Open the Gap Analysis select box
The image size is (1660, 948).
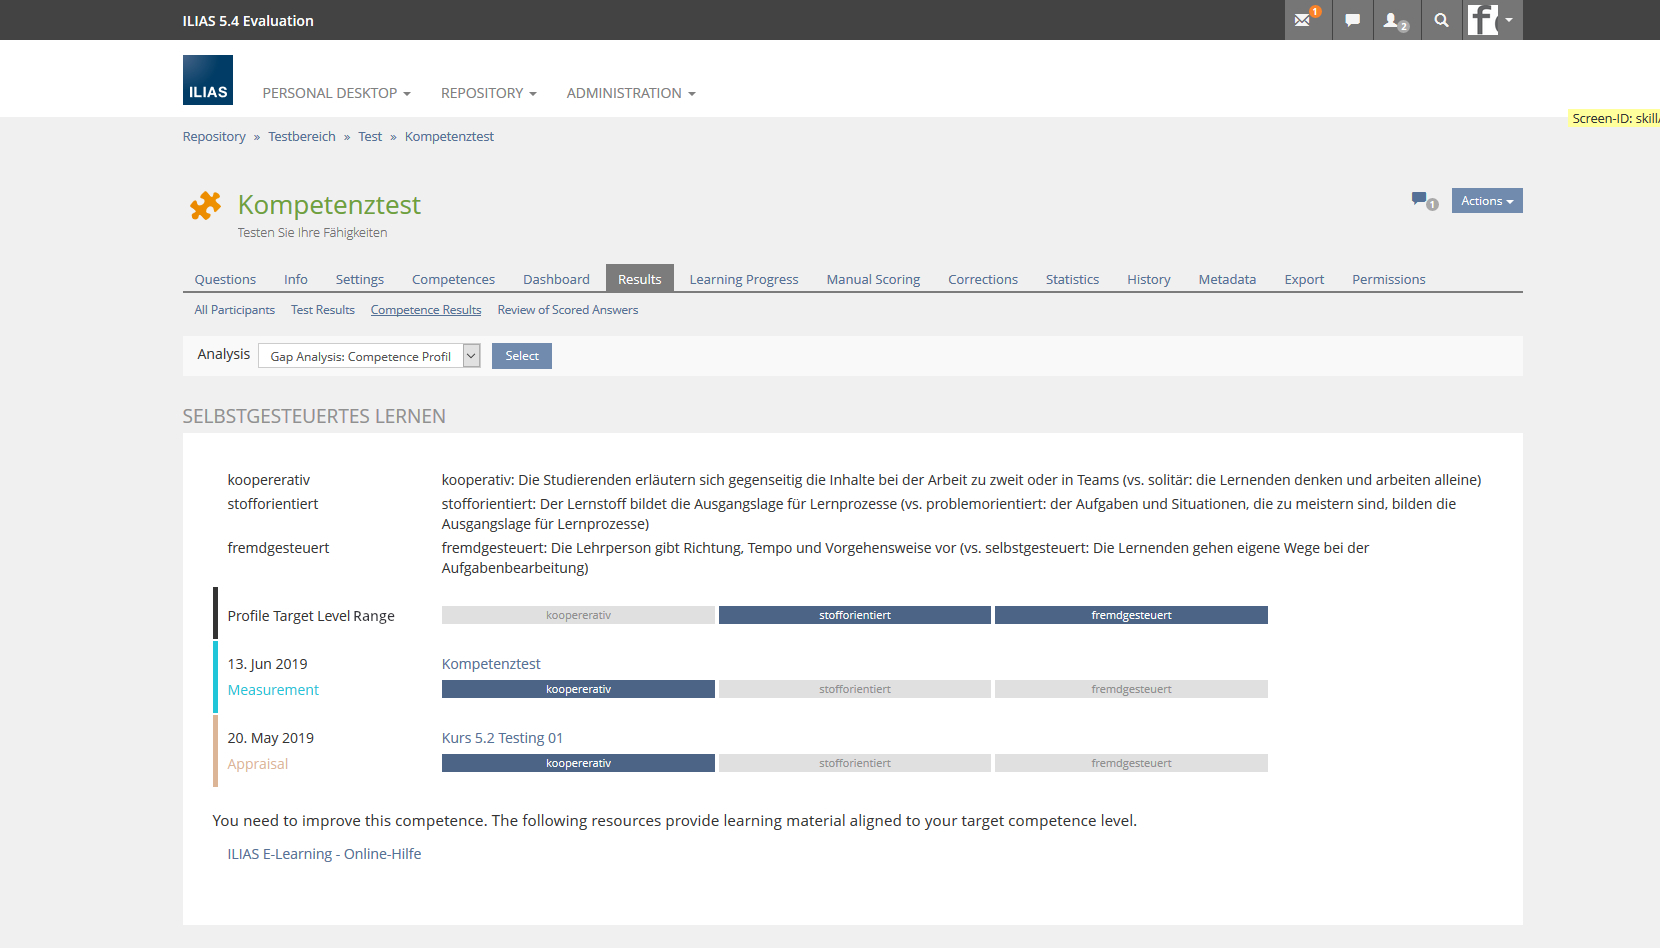click(369, 356)
